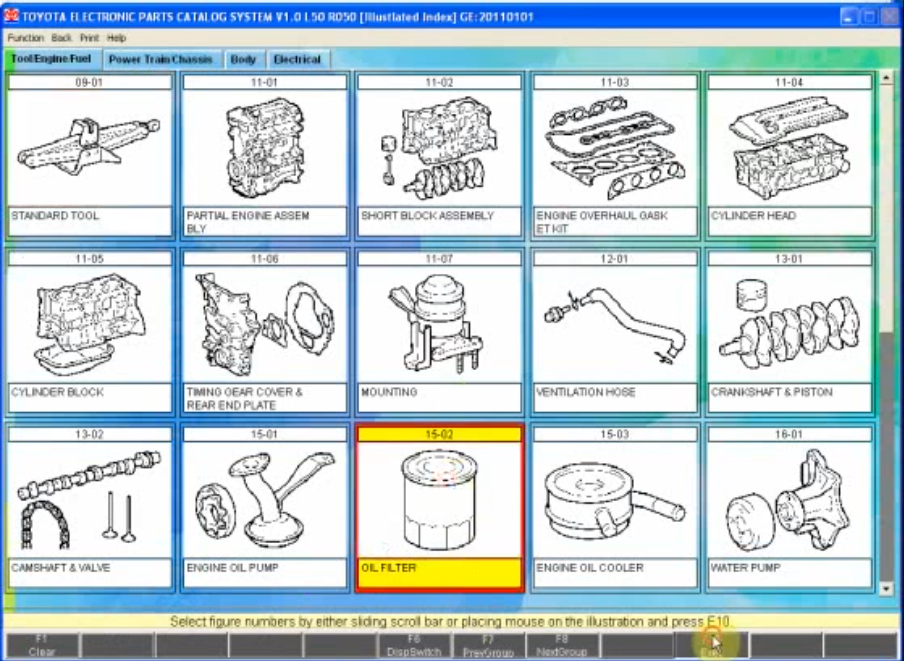
Task: Choose the 11-03 Engine Overhaul Gasket Kit figure
Action: [615, 156]
